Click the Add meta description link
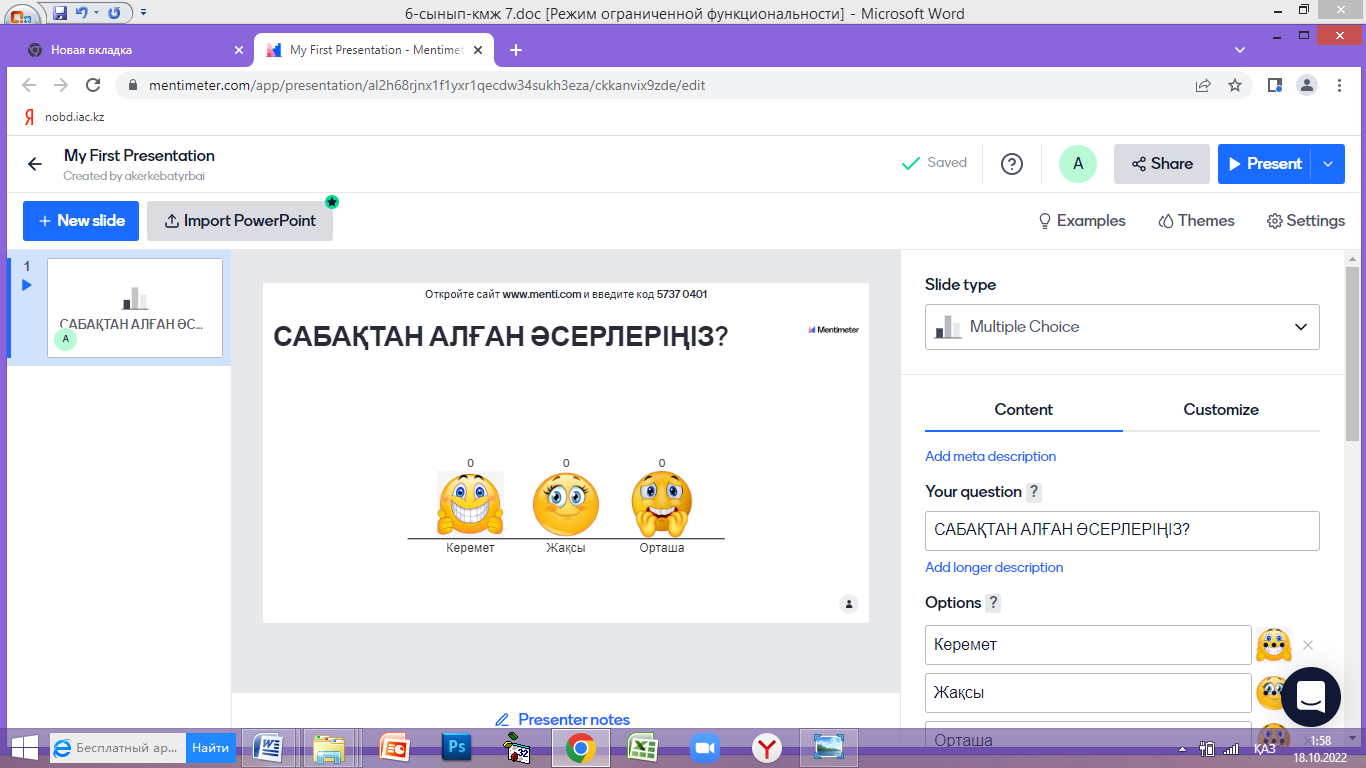Viewport: 1366px width, 768px height. tap(990, 456)
